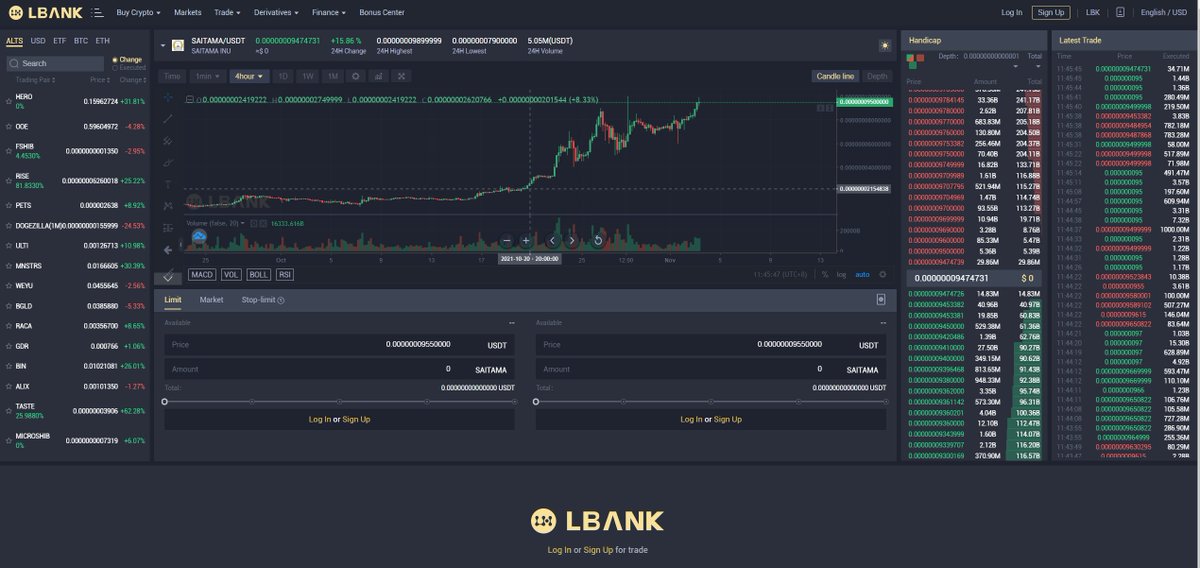Select the parallel channel drawing tool

pyautogui.click(x=168, y=140)
